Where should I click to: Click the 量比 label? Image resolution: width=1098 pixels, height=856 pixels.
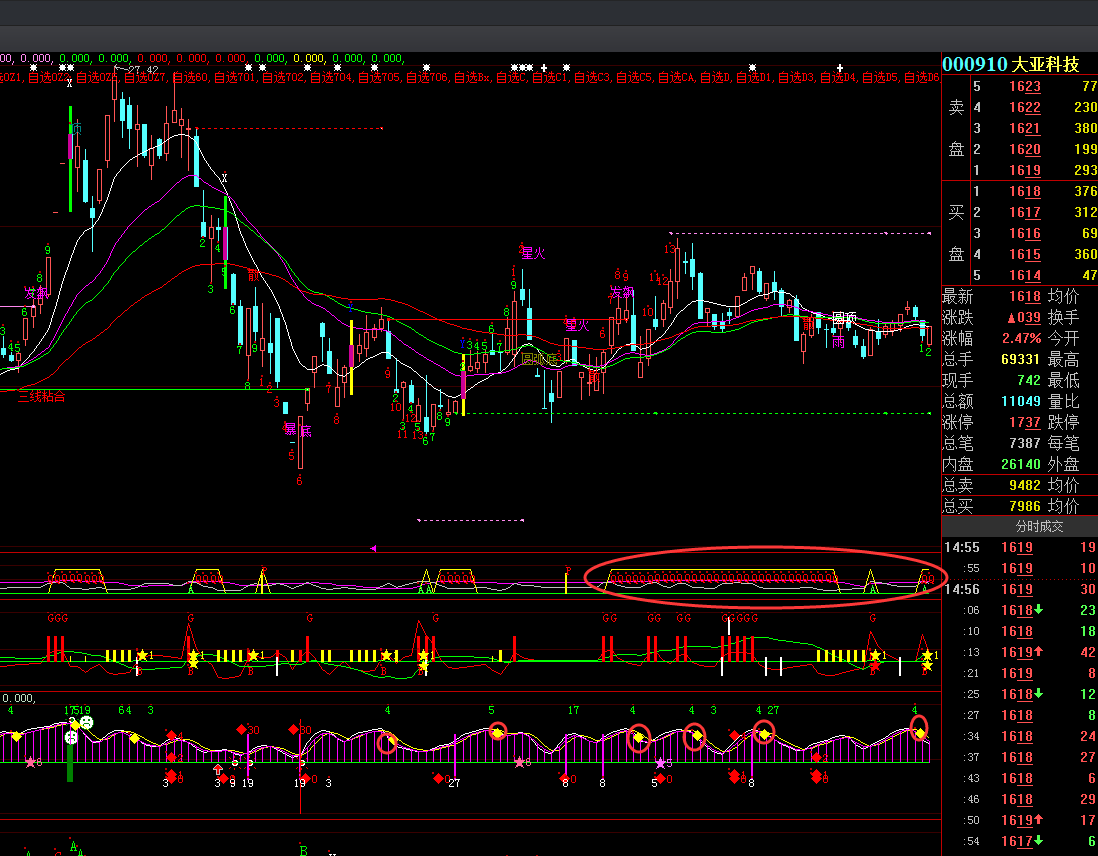click(x=1063, y=401)
